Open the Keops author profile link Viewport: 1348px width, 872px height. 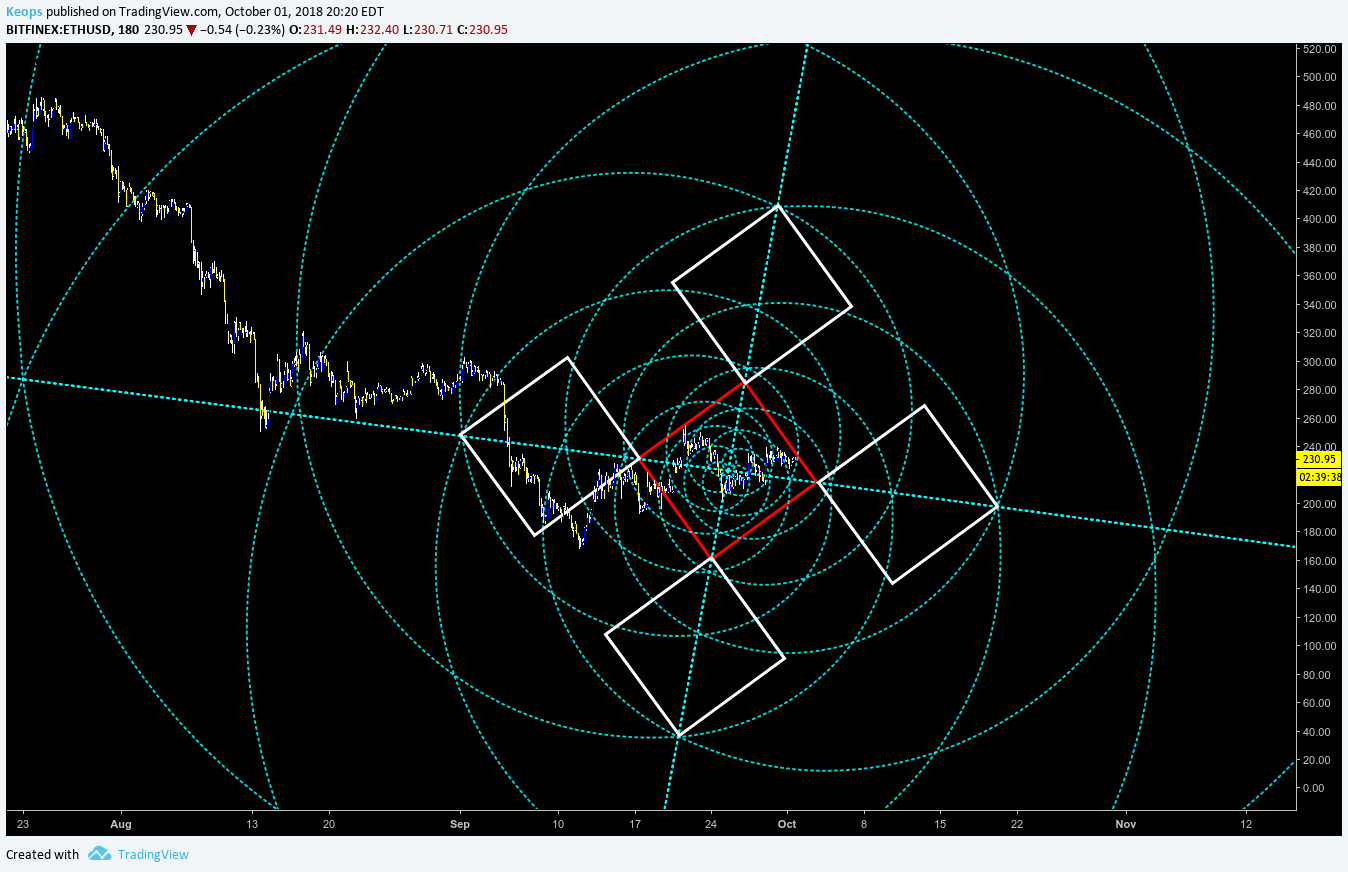(25, 11)
